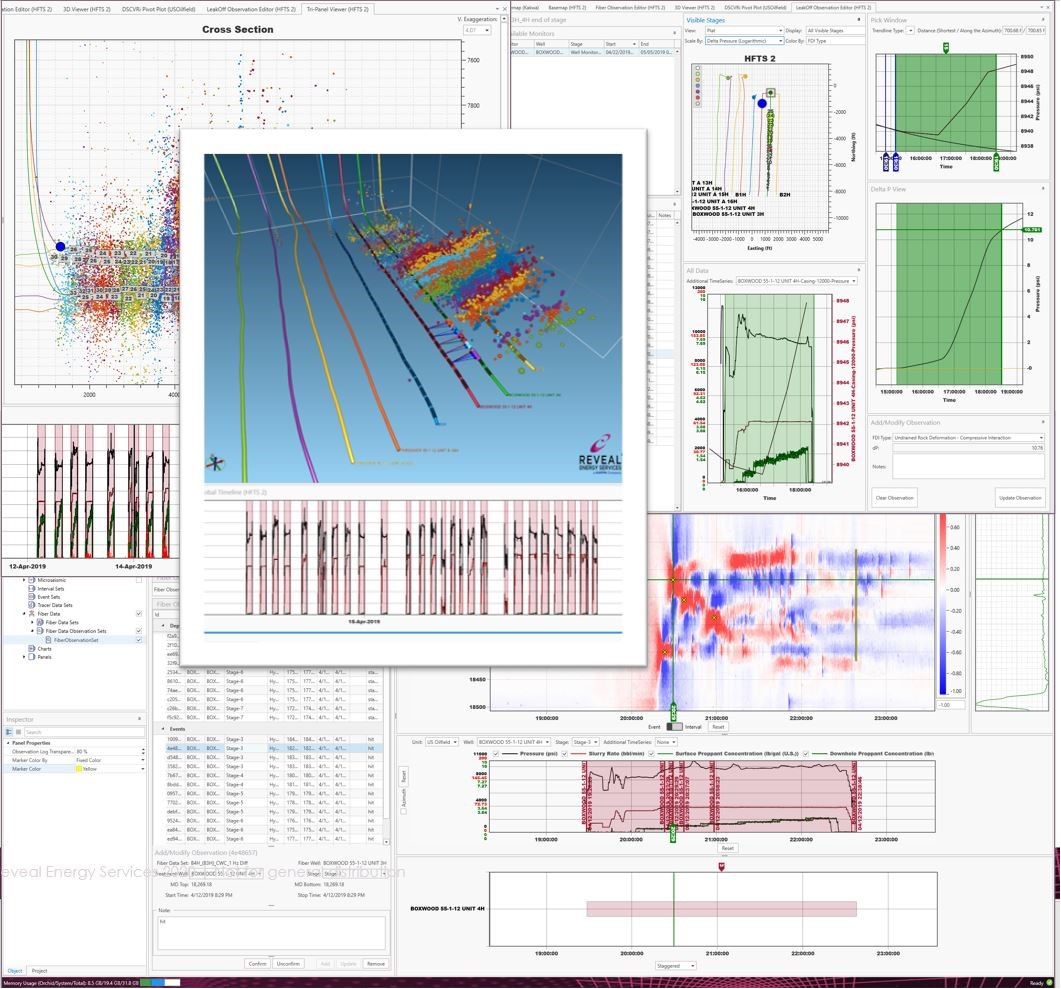1061x989 pixels.
Task: Toggle Surface Proppant Concentration series checkbox
Action: coord(651,754)
